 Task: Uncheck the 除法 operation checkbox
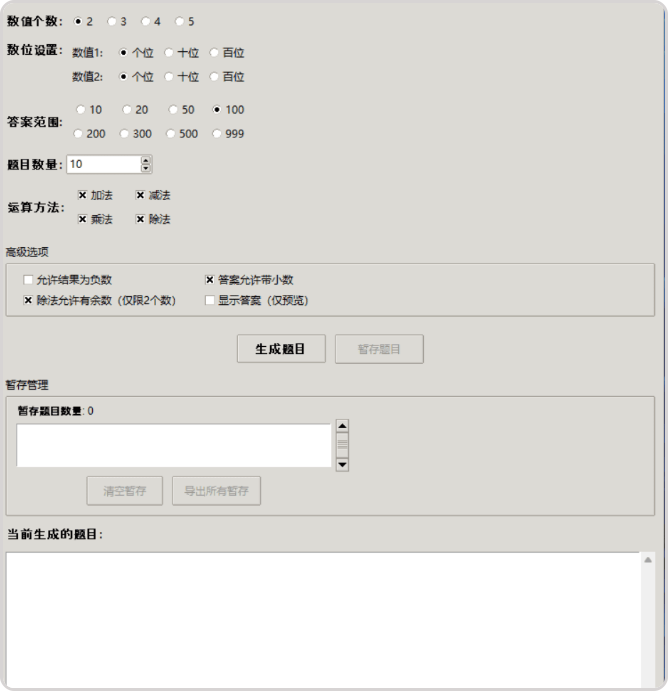click(x=140, y=218)
